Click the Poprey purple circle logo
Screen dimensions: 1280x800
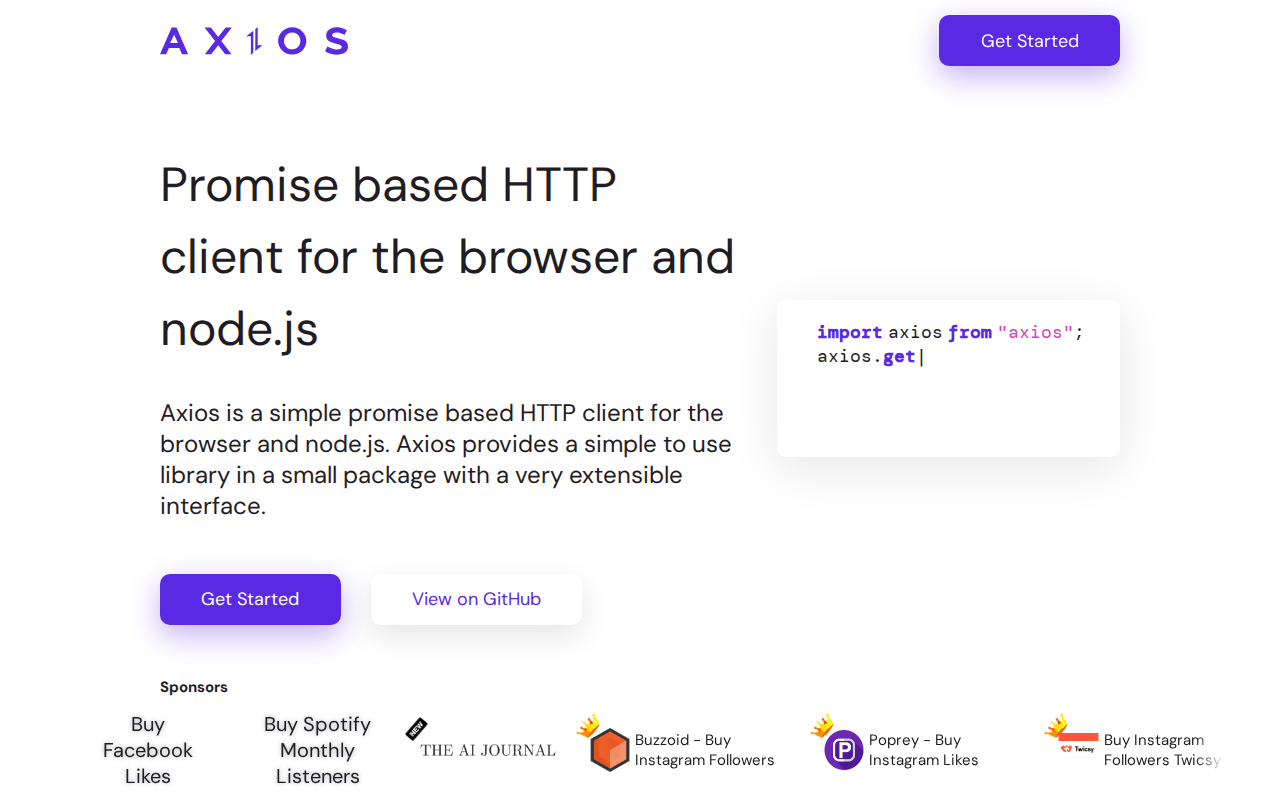[x=843, y=750]
